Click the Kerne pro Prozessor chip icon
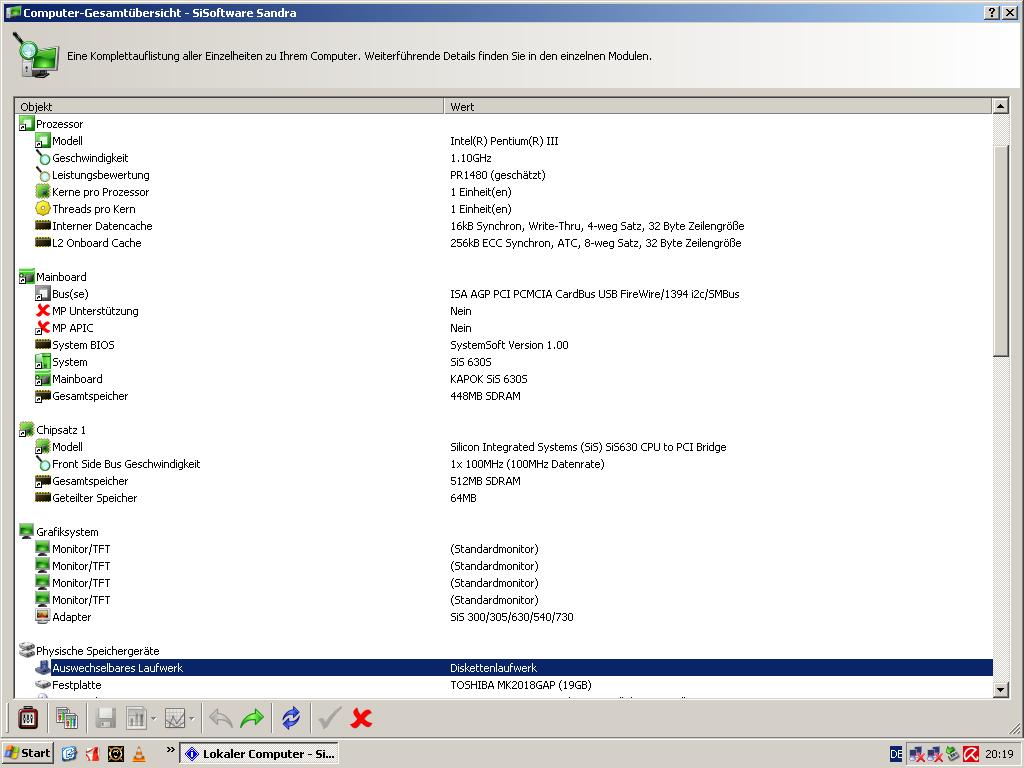1024x768 pixels. 42,191
